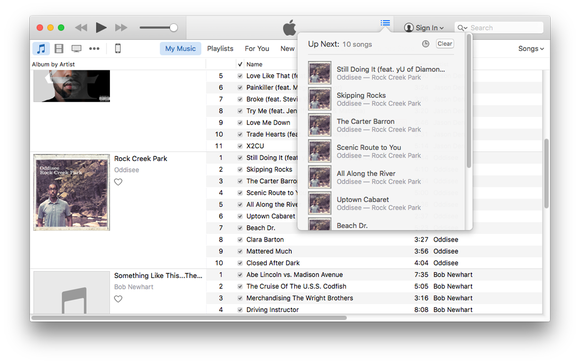Viewport: 580px width, 363px height.
Task: Uncheck the Clara Barton checkbox
Action: point(240,240)
